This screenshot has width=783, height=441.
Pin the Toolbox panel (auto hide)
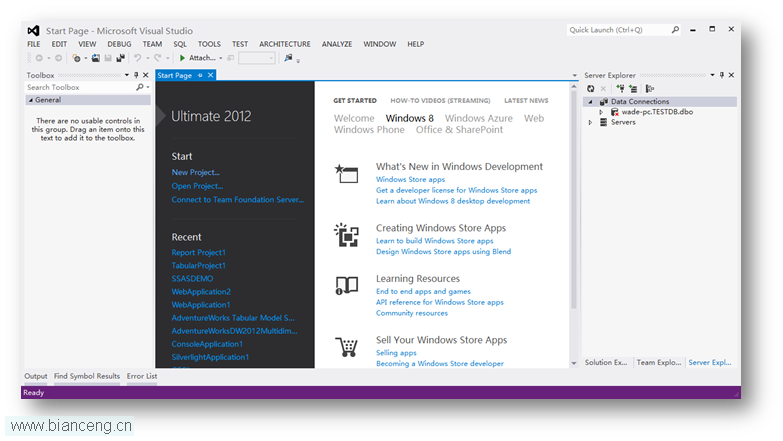point(136,75)
